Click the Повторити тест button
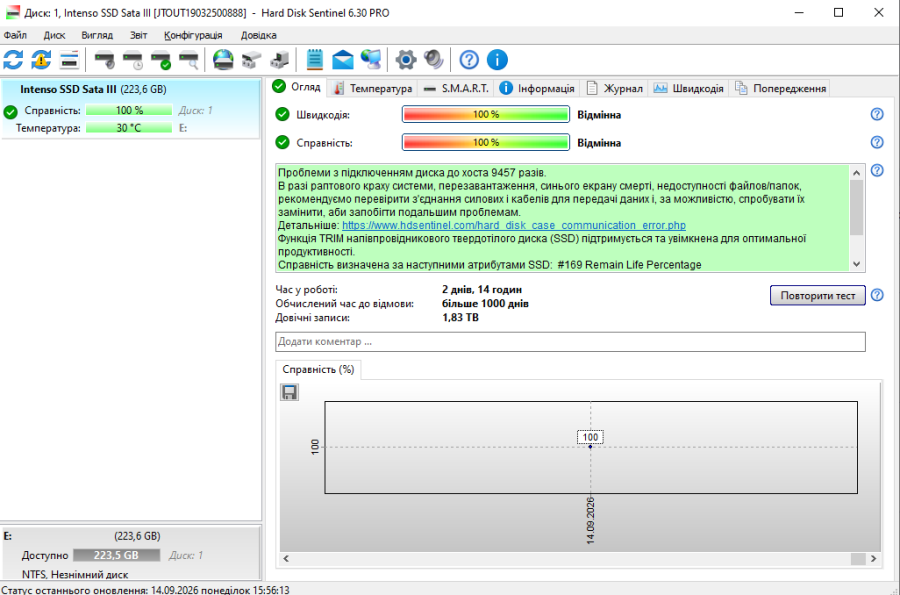This screenshot has width=900, height=595. 817,295
